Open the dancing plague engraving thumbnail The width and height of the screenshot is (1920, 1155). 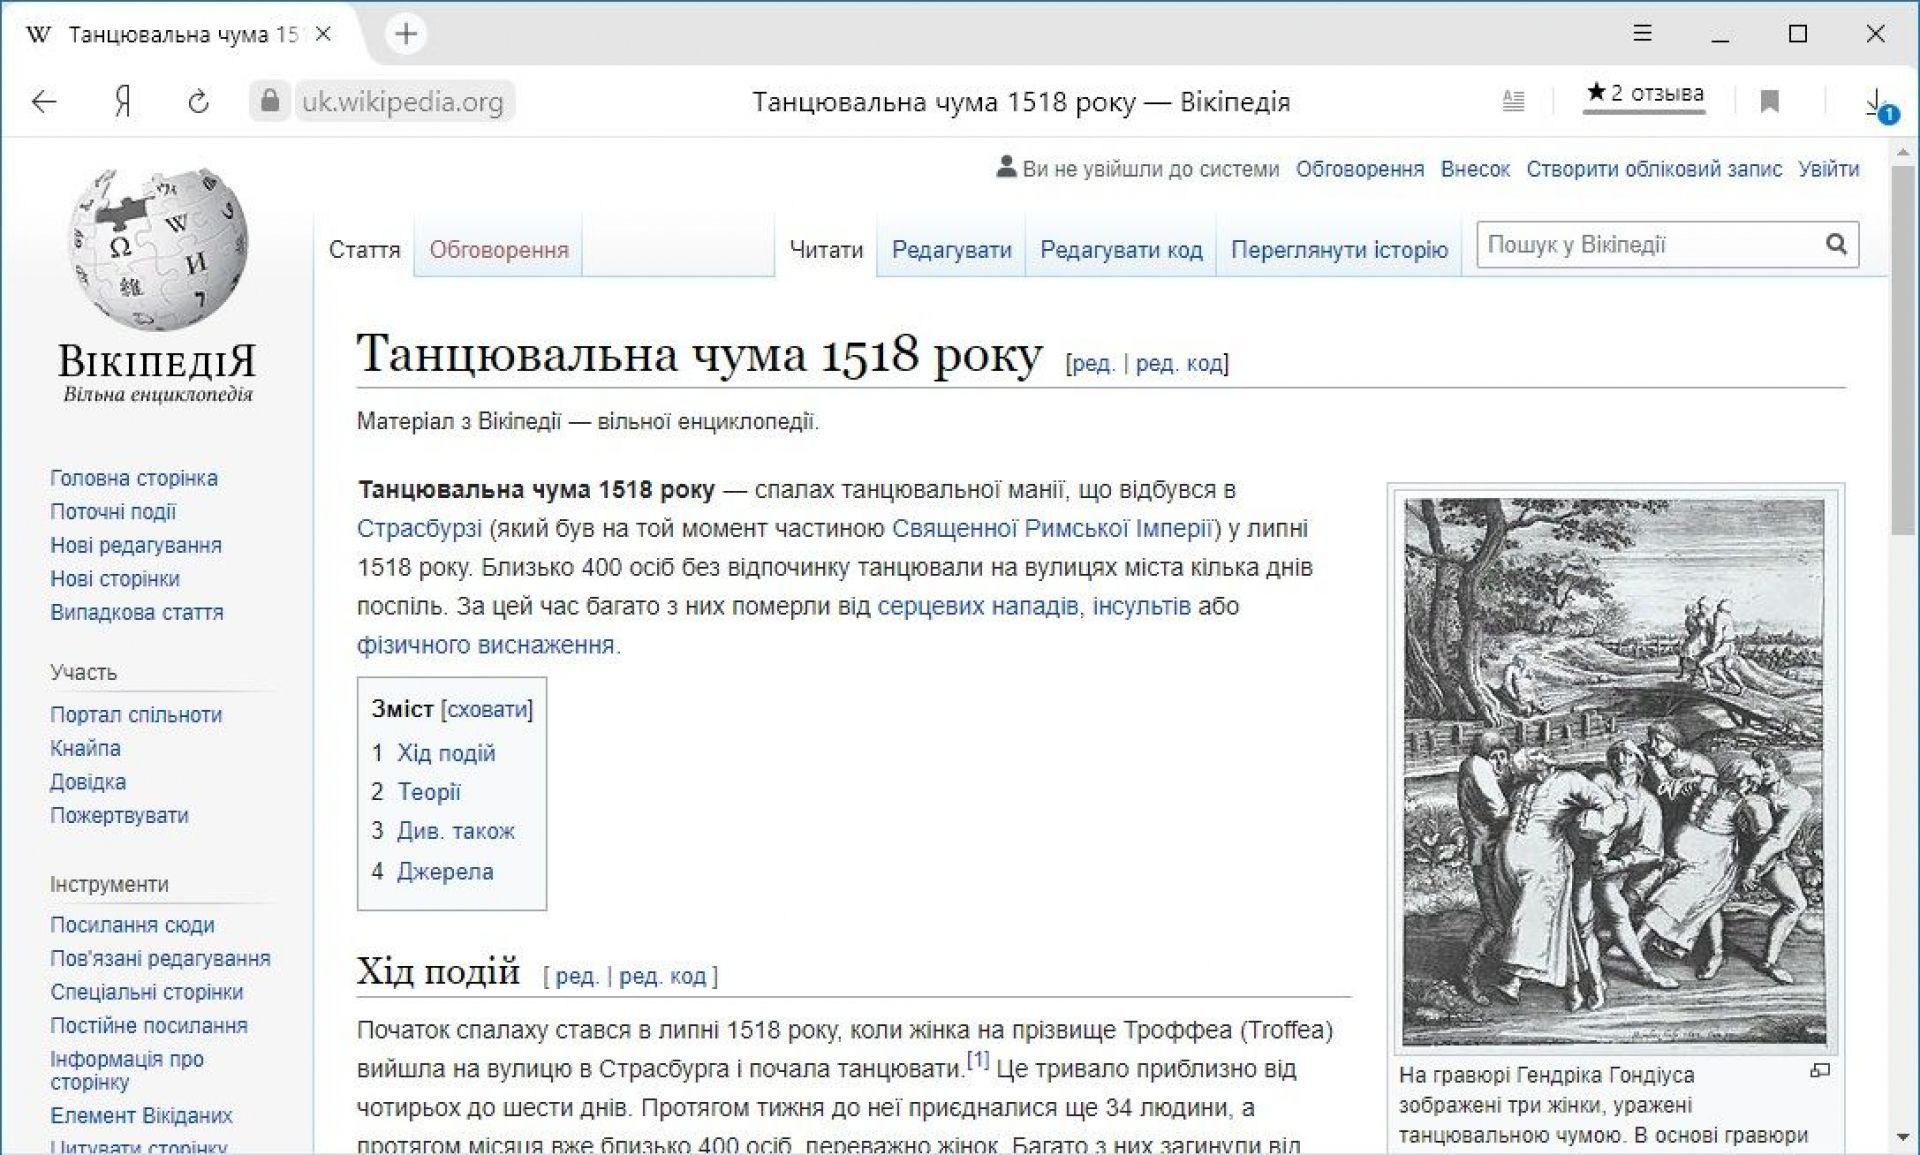tap(1614, 771)
